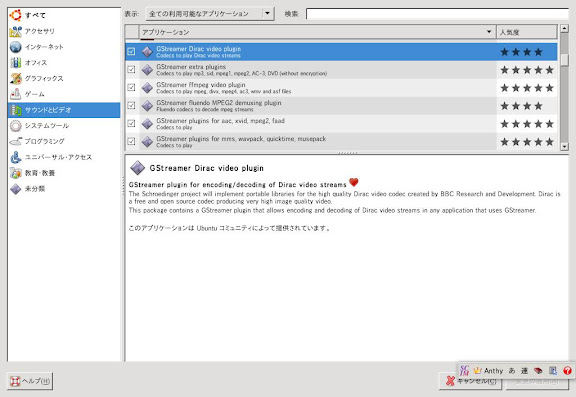Sort by the アプリケーション column header
This screenshot has height=397, width=576.
point(317,32)
